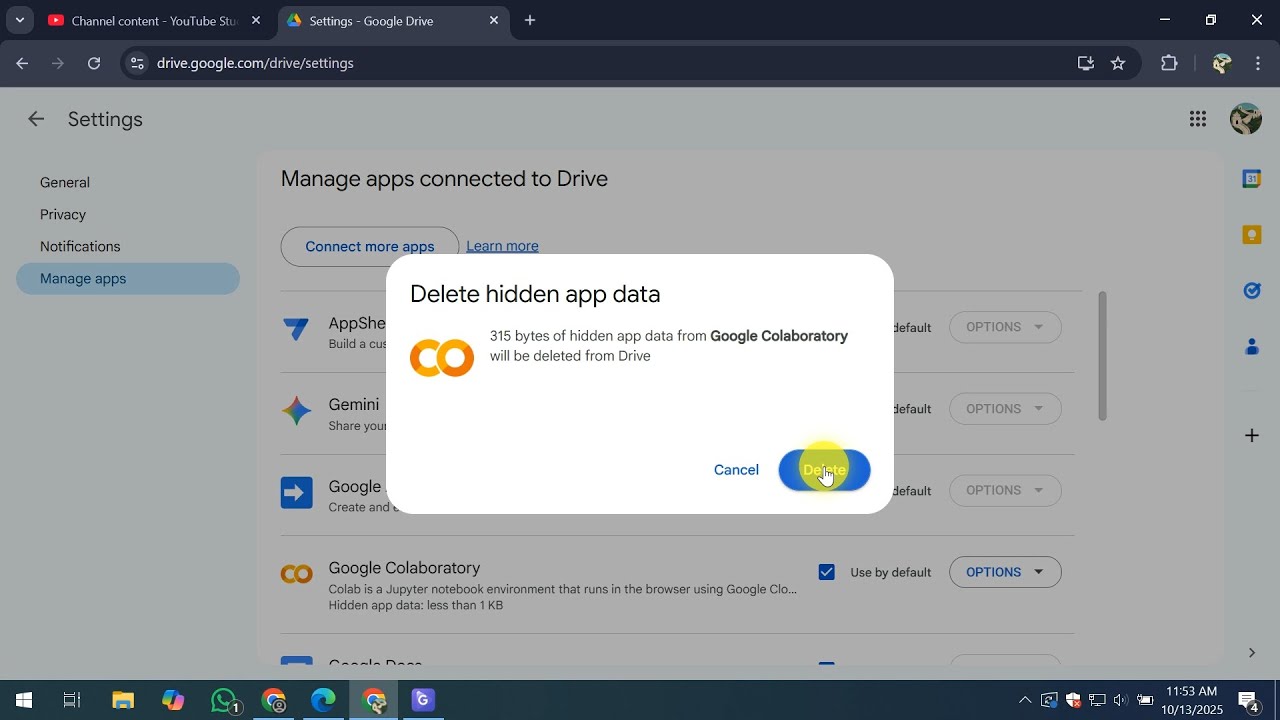The width and height of the screenshot is (1280, 720).
Task: Open the taskbar volume control
Action: (1120, 700)
